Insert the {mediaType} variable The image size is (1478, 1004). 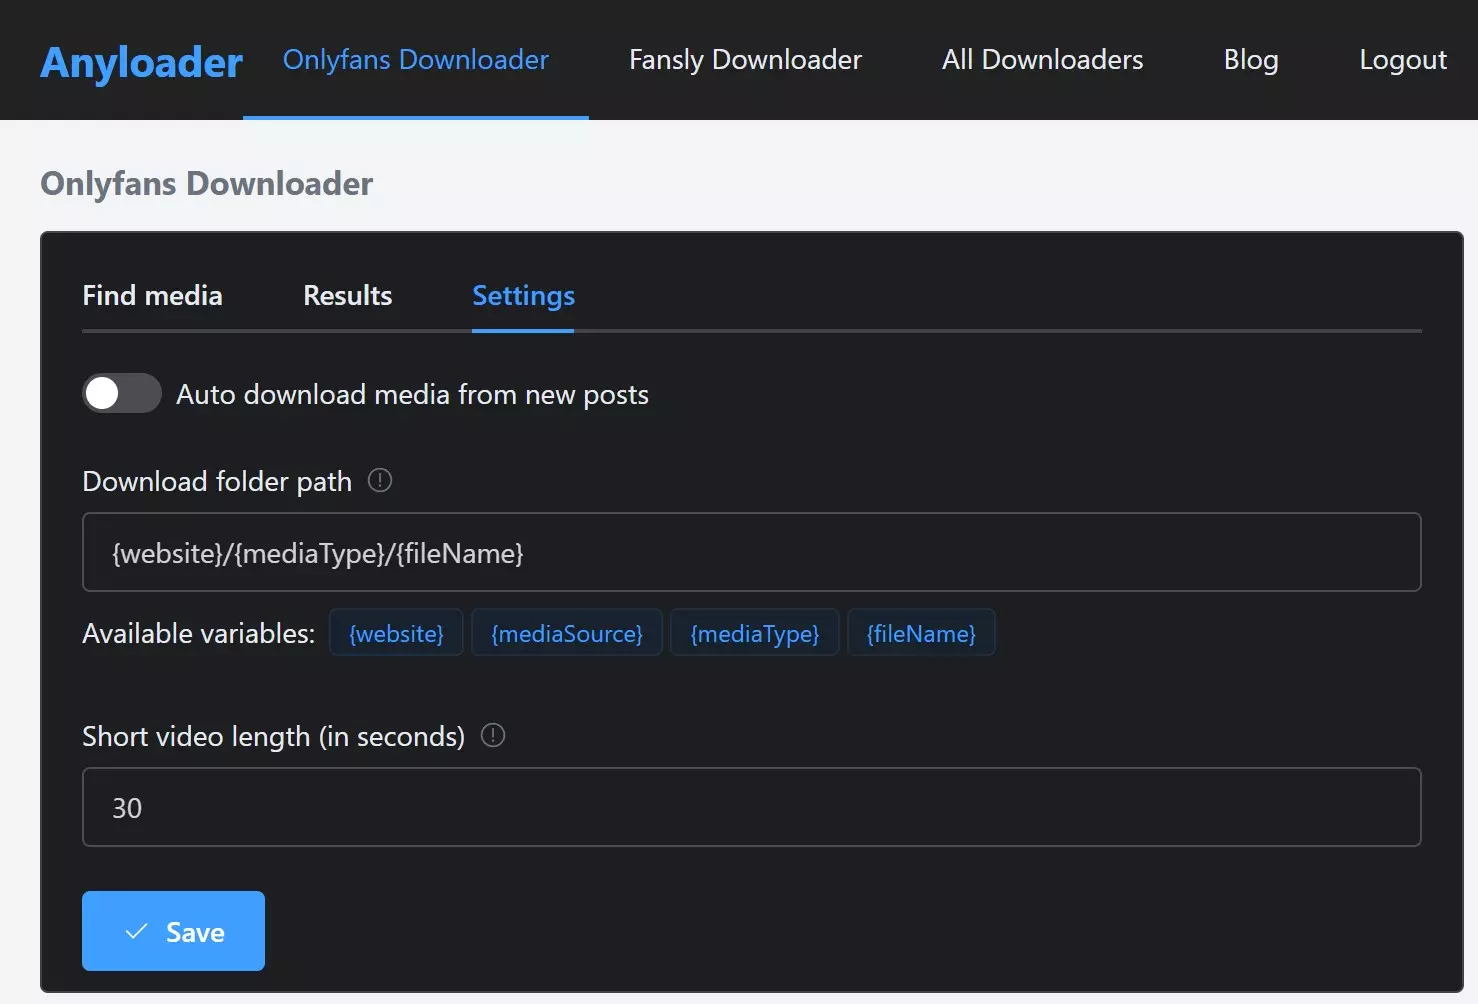click(x=755, y=633)
